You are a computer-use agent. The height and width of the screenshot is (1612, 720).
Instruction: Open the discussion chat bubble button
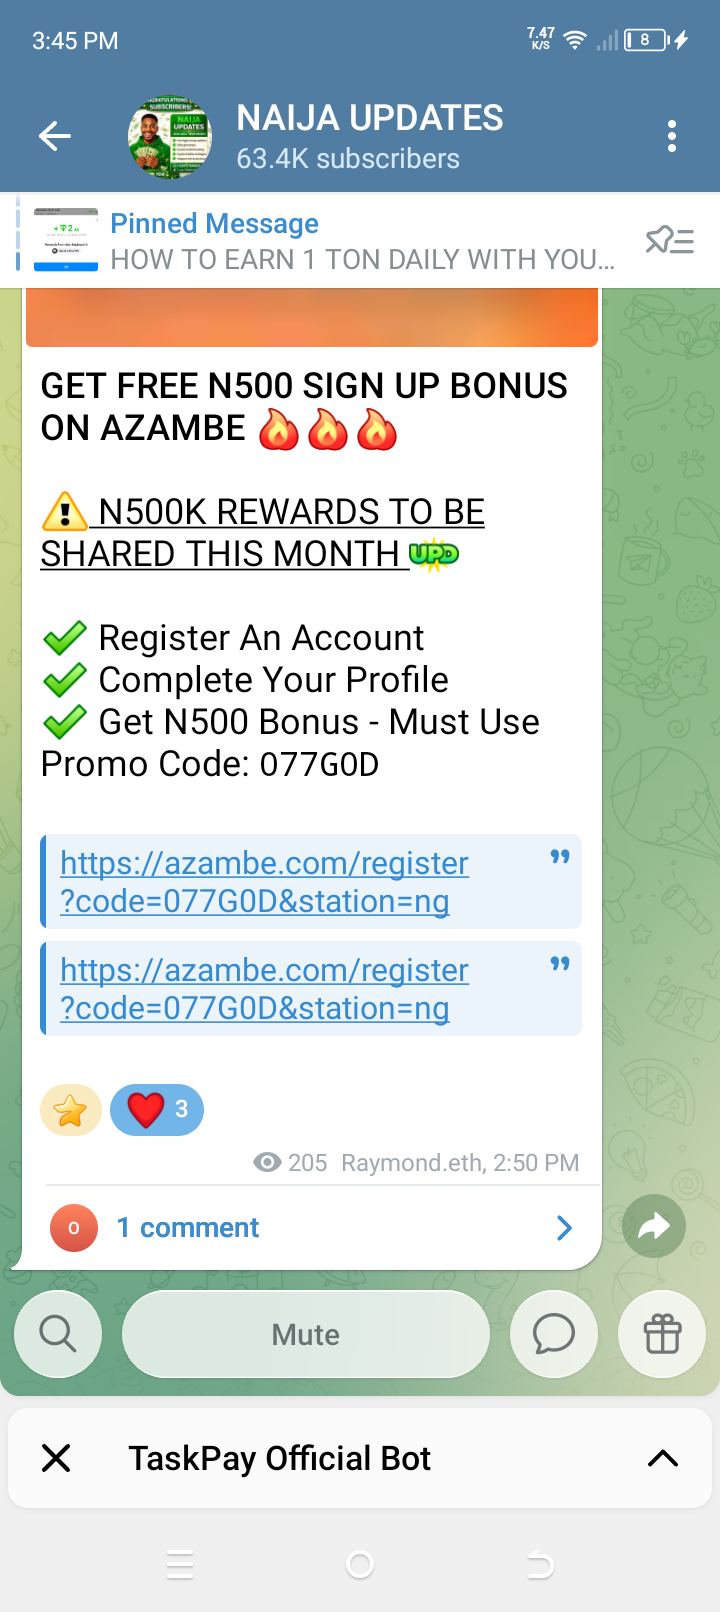pos(554,1334)
